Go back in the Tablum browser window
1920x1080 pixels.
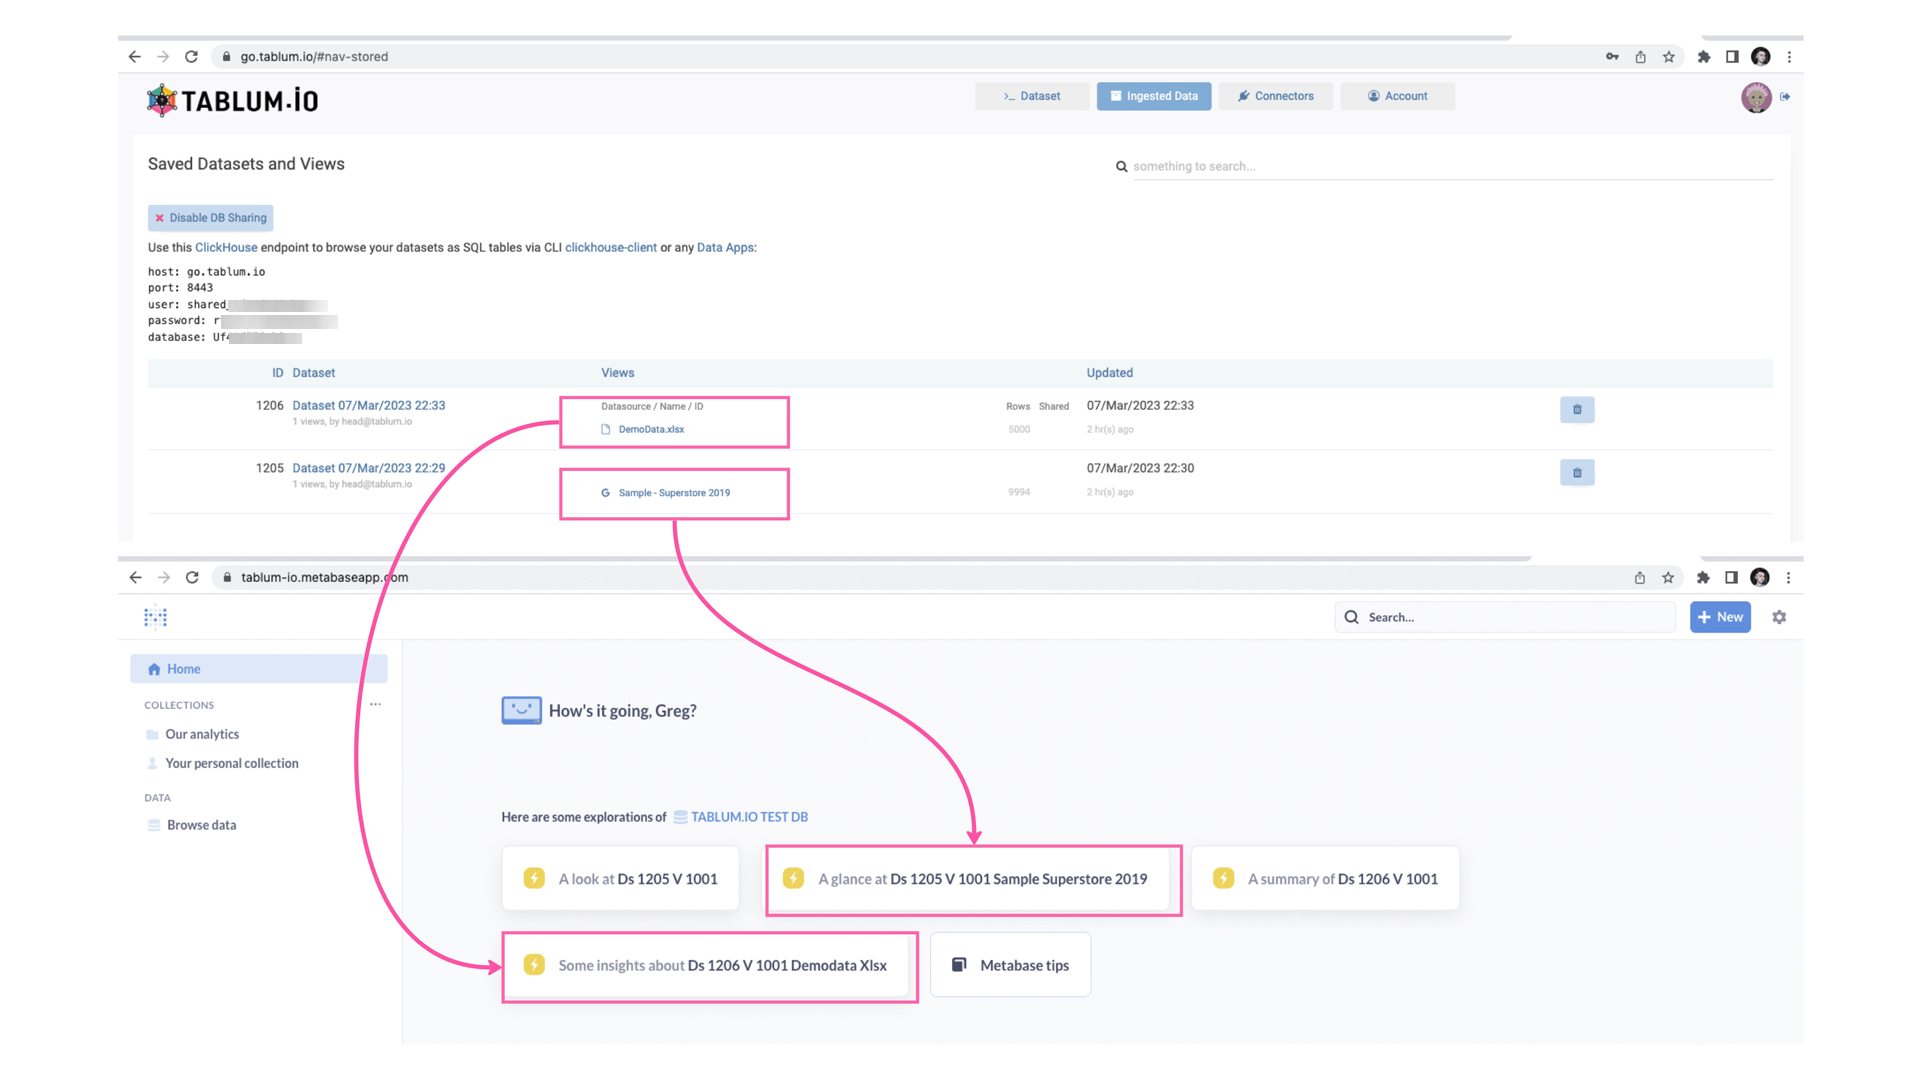pyautogui.click(x=135, y=57)
